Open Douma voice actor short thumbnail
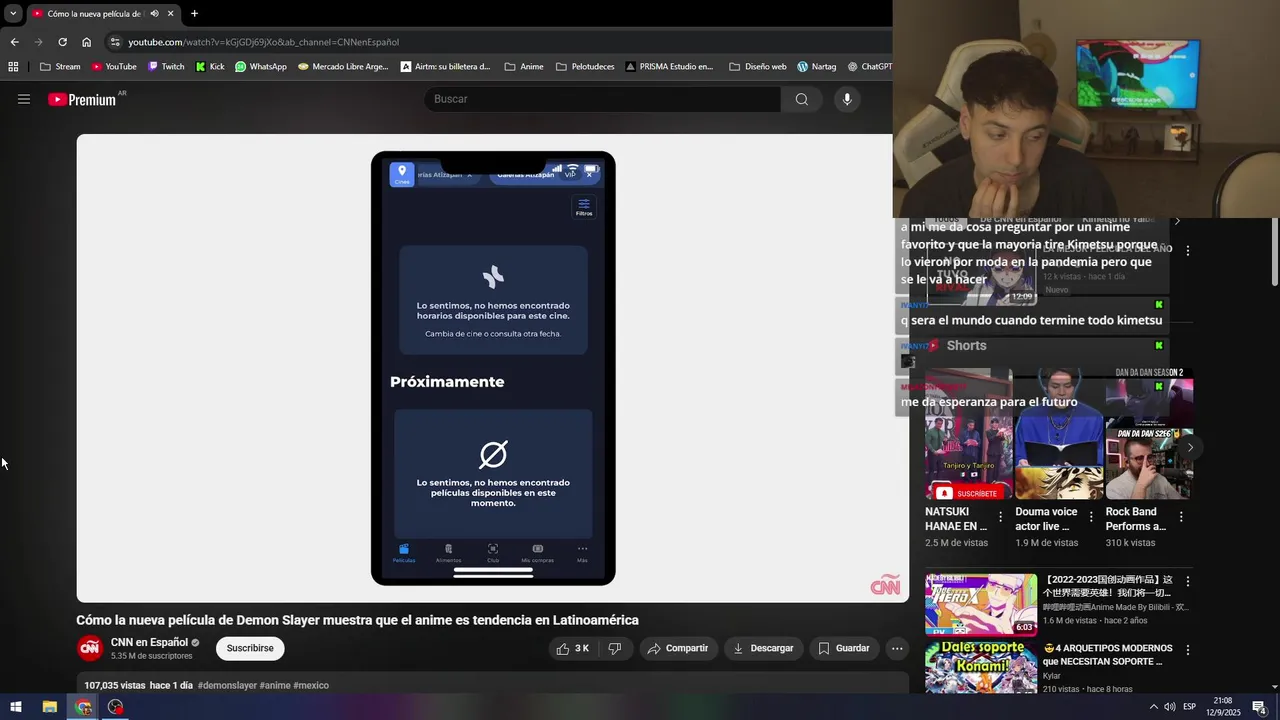Screen dimensions: 1280x720 tap(1059, 434)
